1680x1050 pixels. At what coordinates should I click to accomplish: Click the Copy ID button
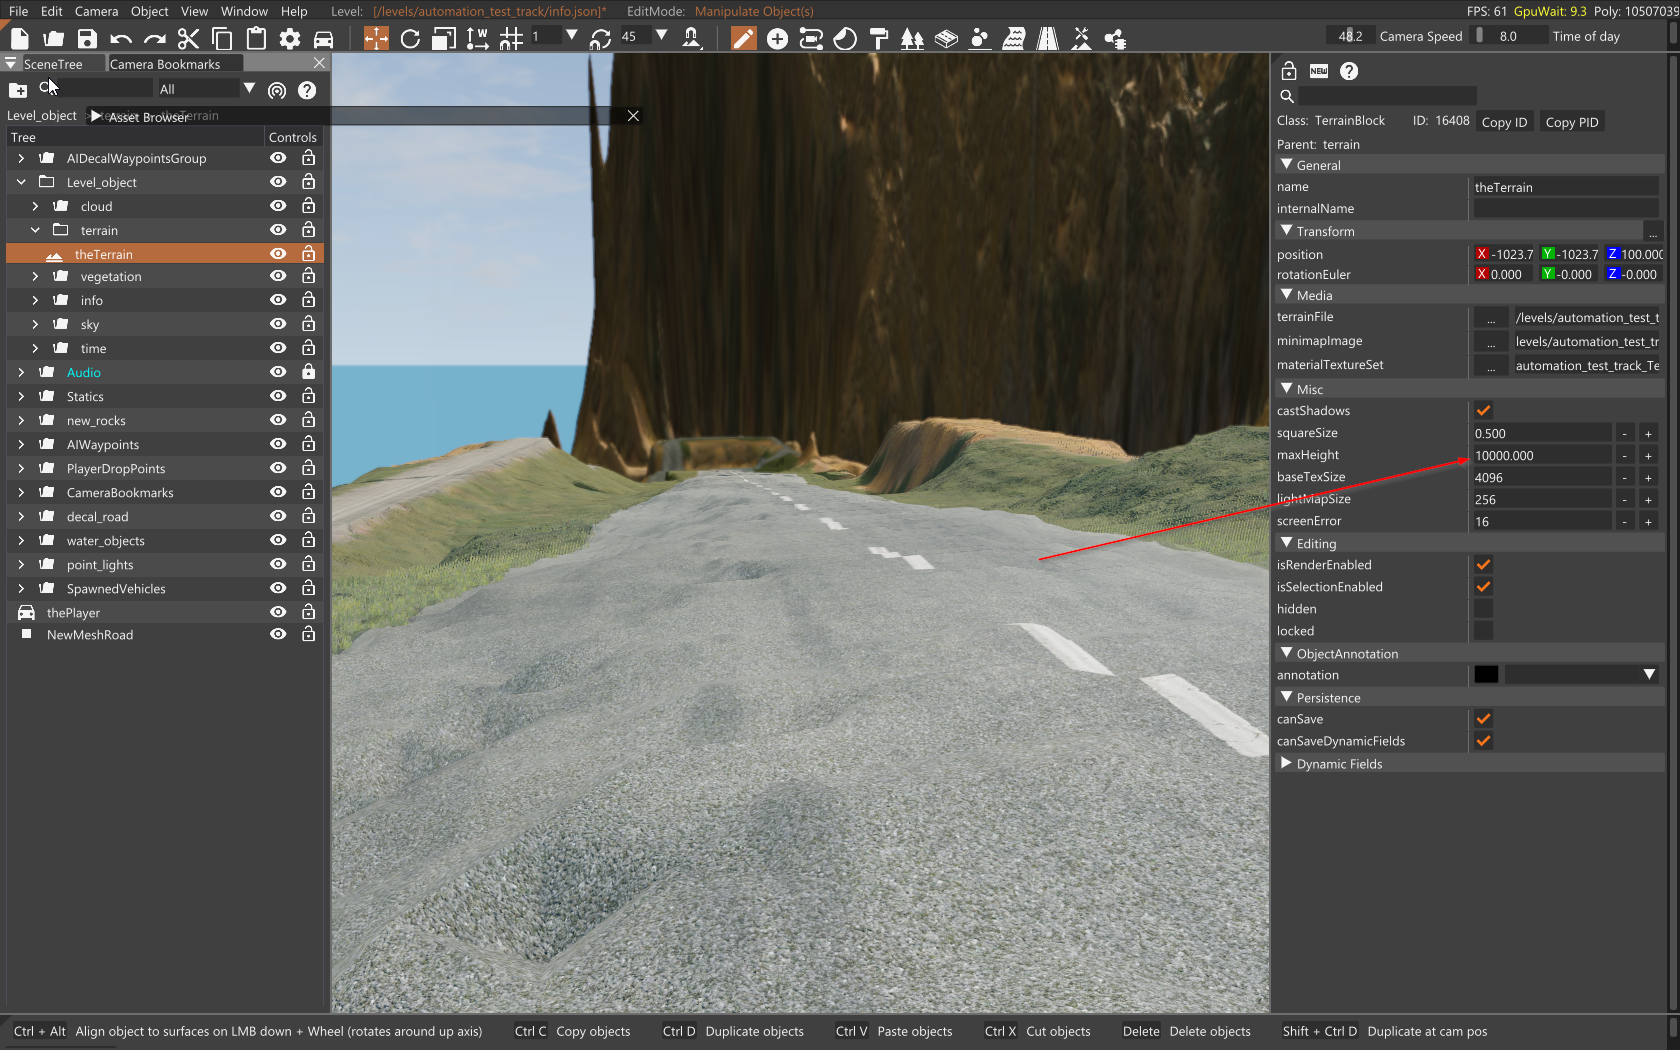[x=1504, y=122]
